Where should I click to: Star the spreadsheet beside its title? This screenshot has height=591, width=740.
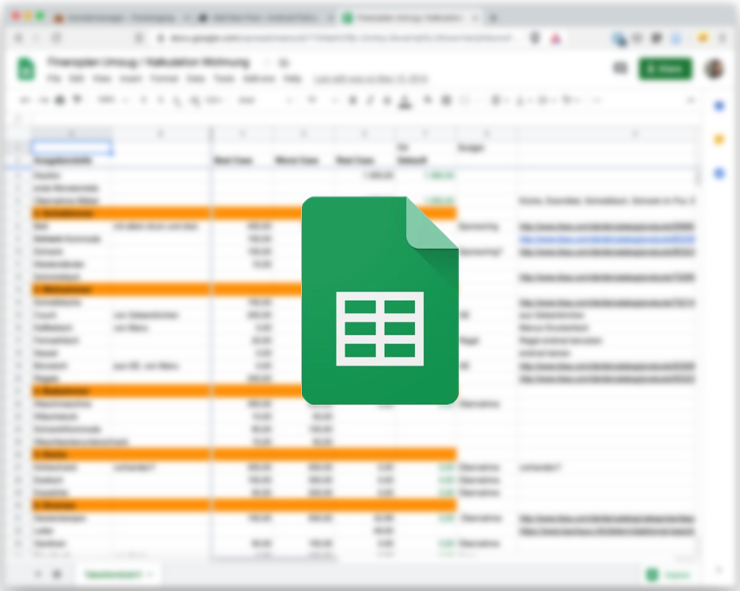pyautogui.click(x=267, y=62)
